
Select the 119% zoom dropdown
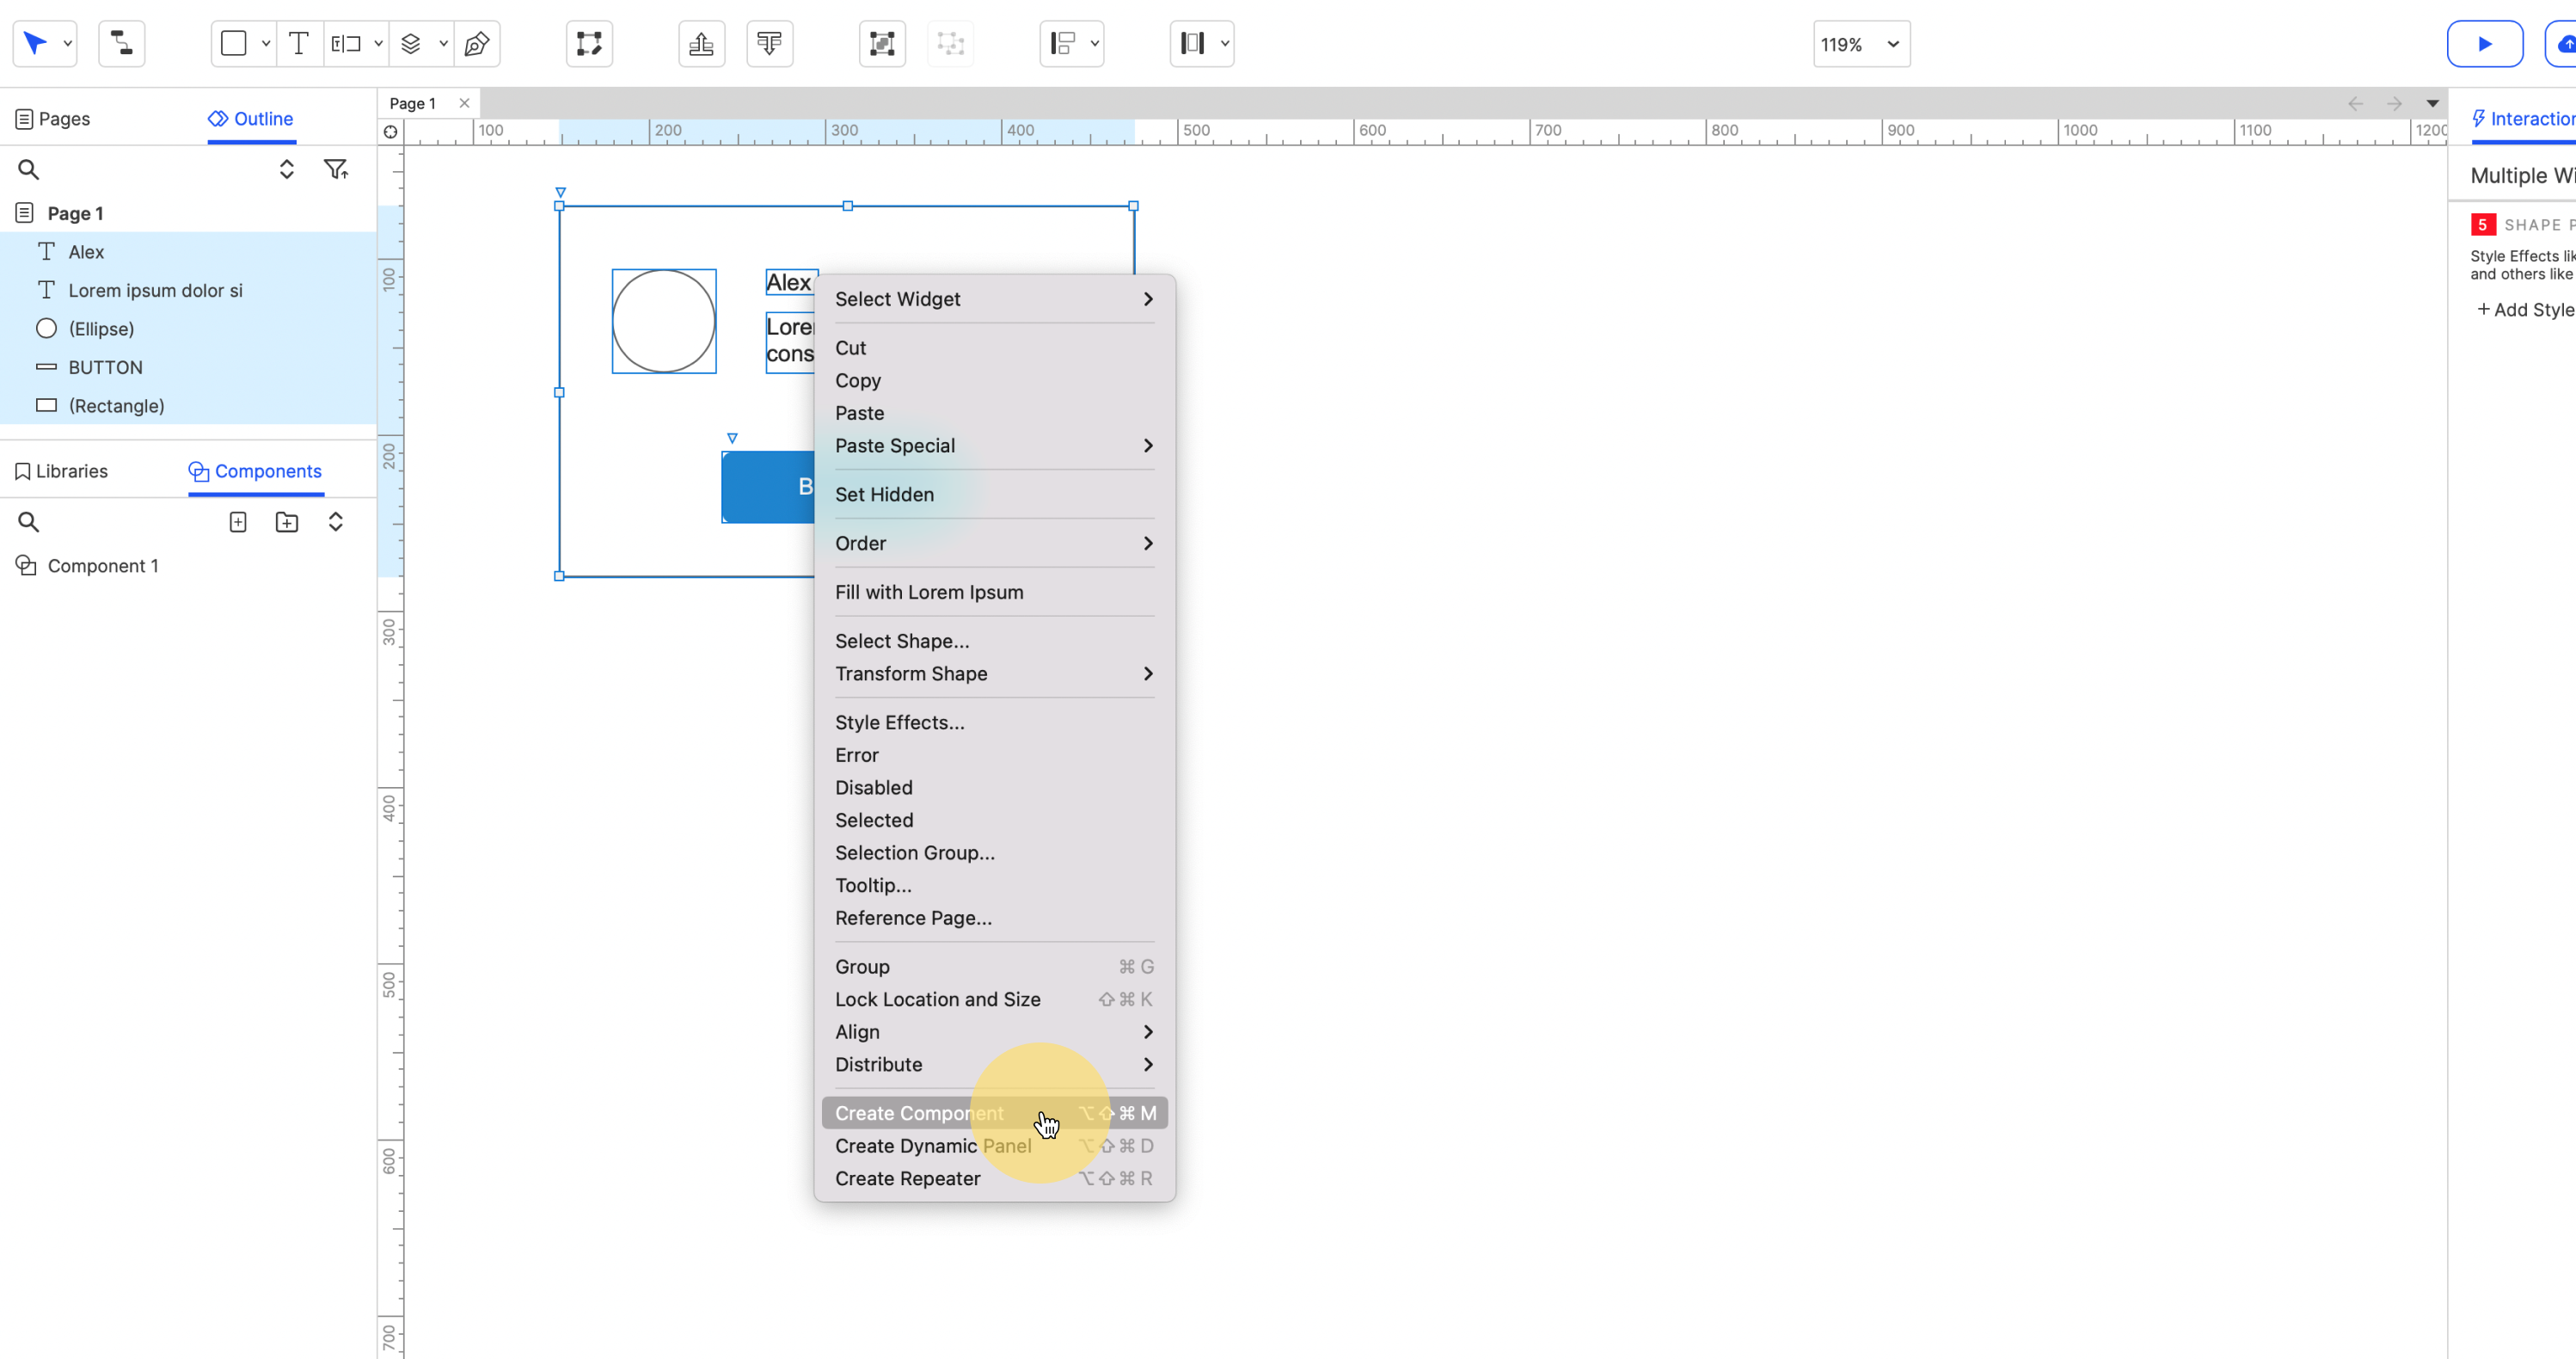[x=1857, y=43]
